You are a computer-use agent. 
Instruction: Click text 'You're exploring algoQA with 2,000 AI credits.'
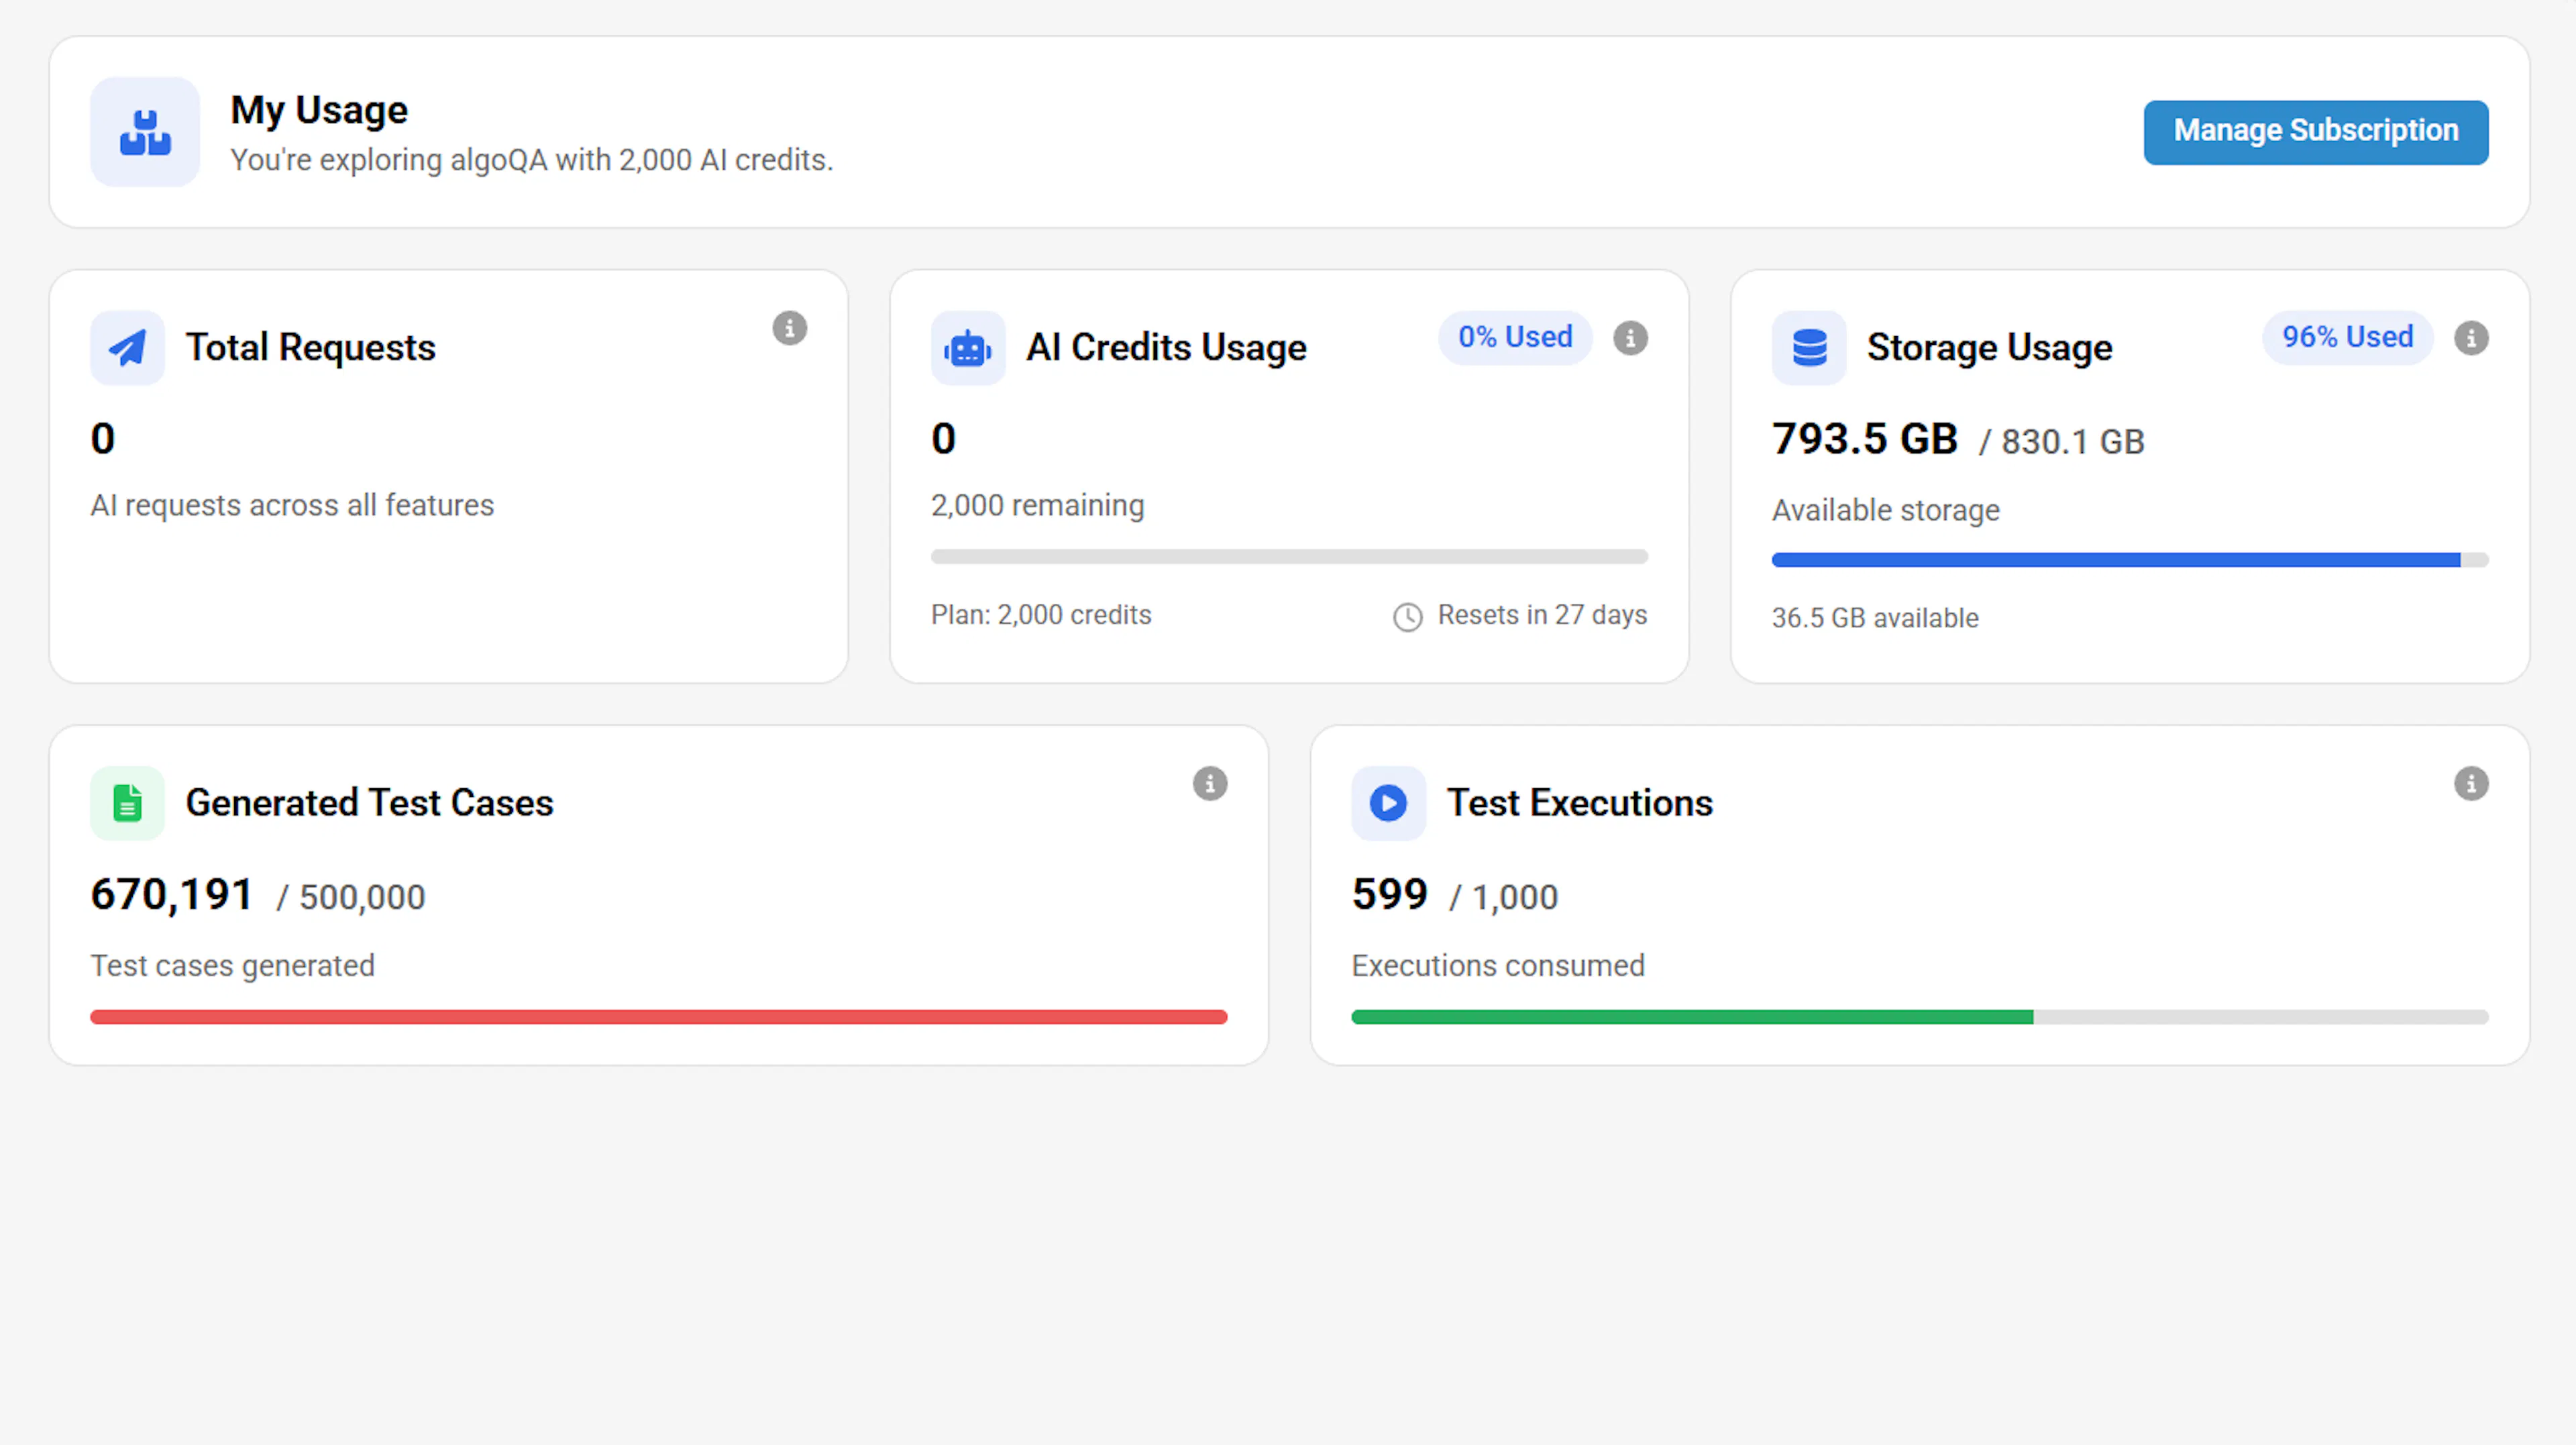531,160
